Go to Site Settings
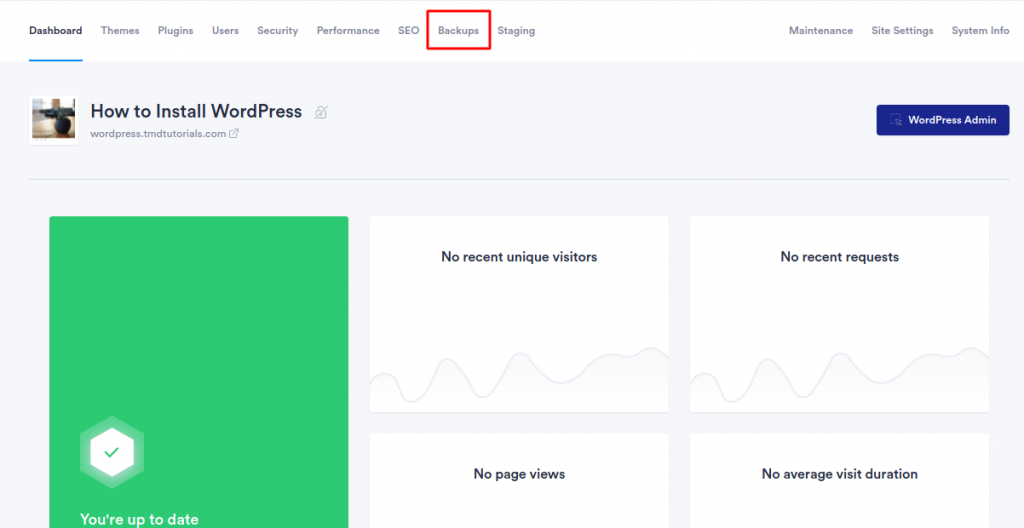1024x528 pixels. [902, 31]
